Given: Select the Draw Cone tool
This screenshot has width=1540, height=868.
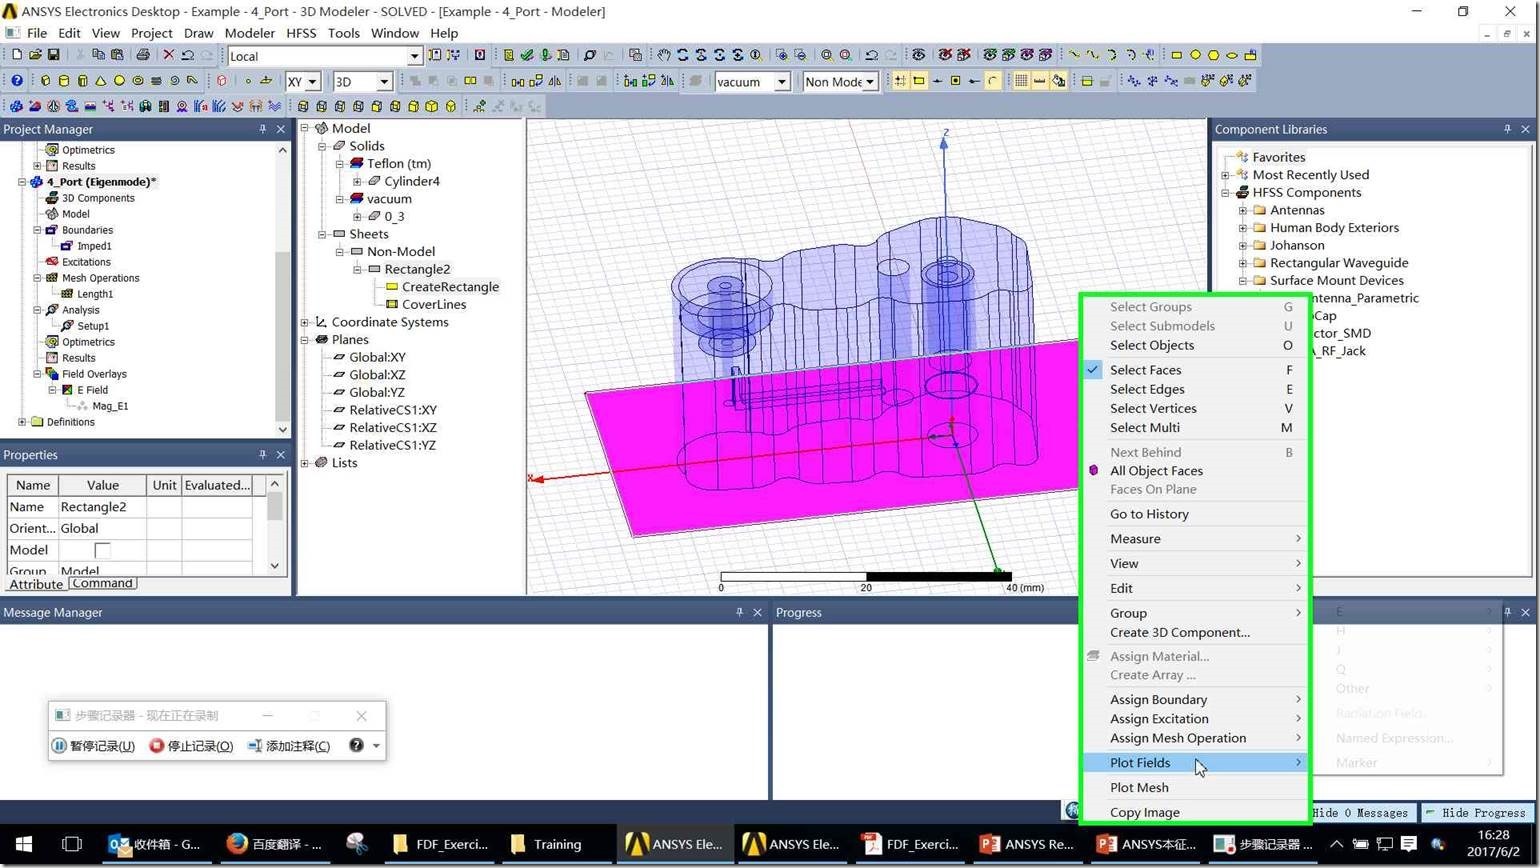Looking at the screenshot, I should 101,81.
